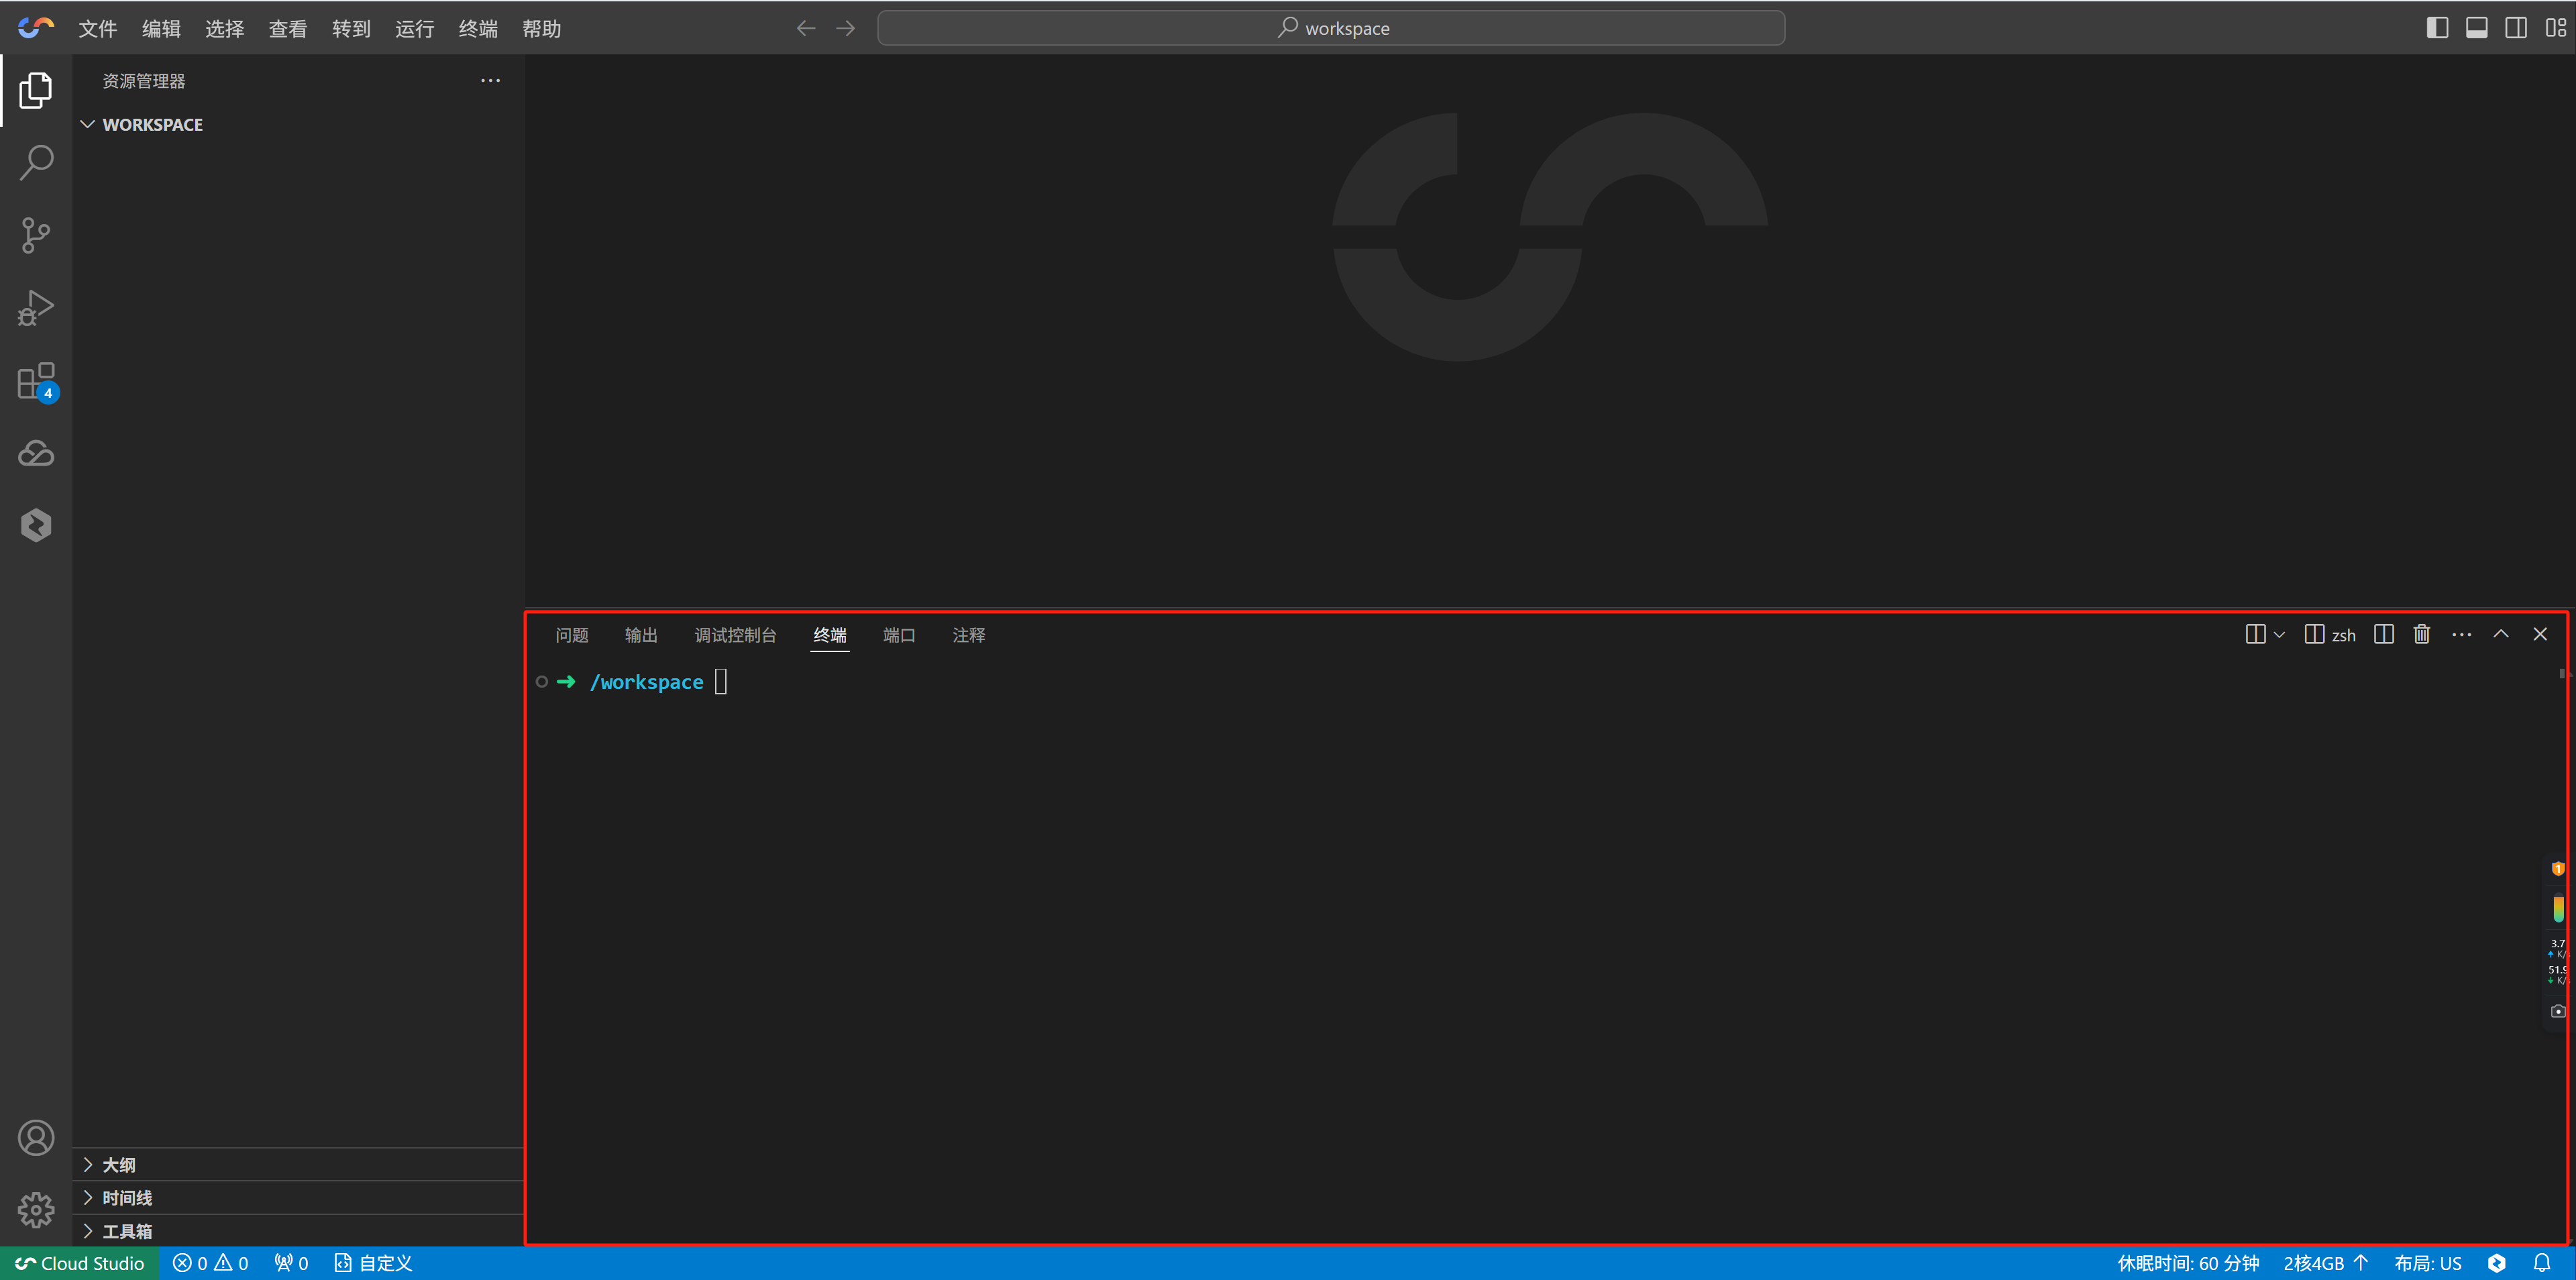Viewport: 2576px width, 1280px height.
Task: Click Cloud Studio remote indicator in status bar
Action: click(80, 1263)
